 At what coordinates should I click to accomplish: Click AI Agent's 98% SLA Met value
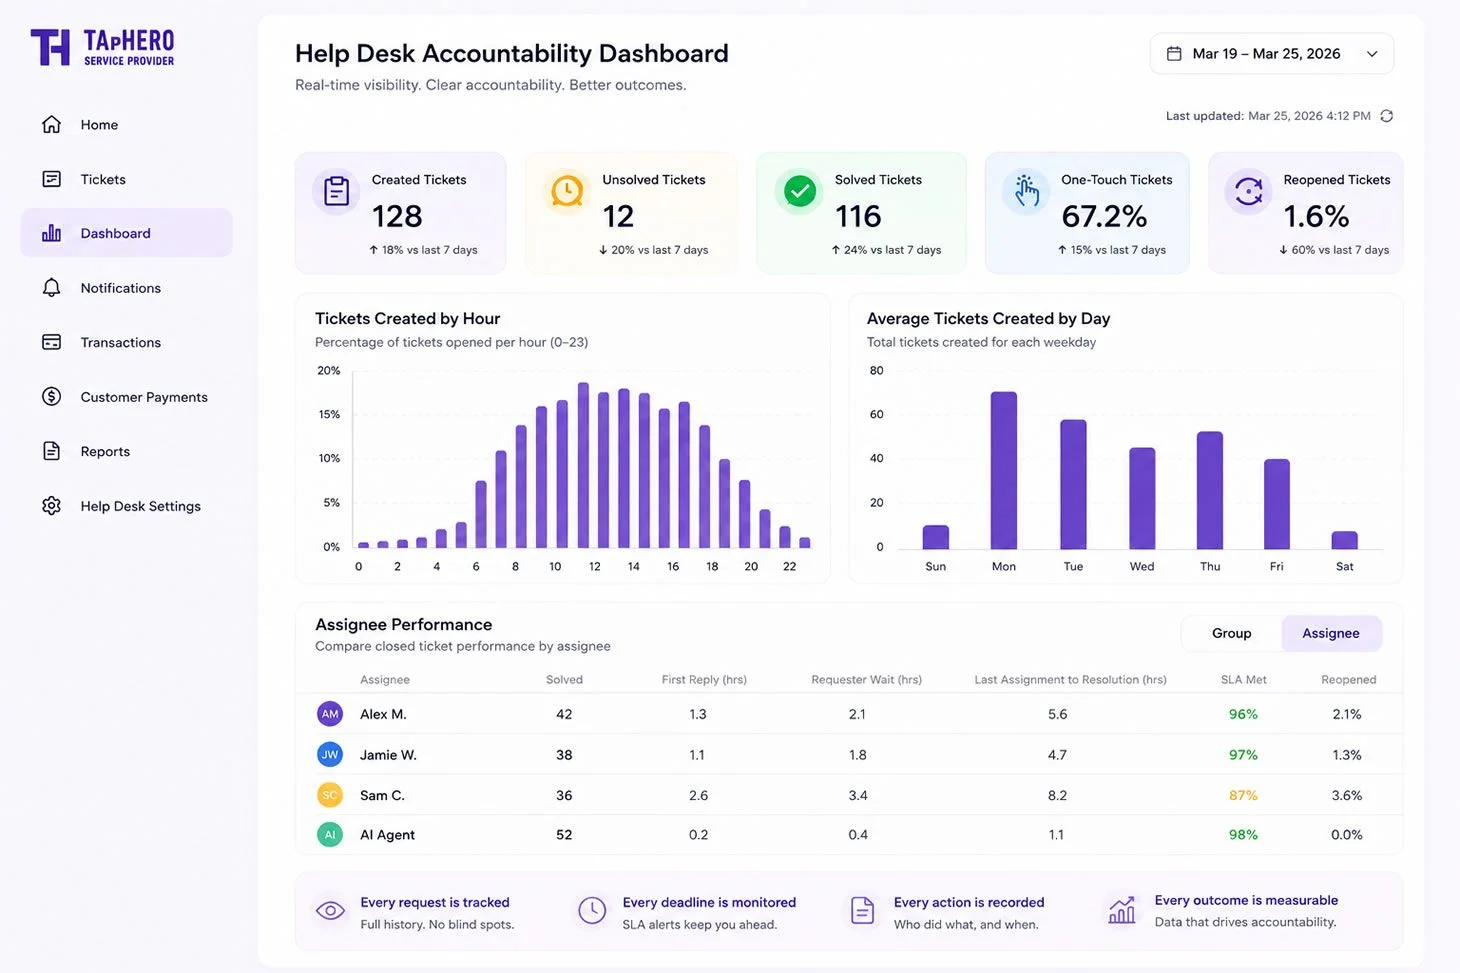click(x=1243, y=835)
